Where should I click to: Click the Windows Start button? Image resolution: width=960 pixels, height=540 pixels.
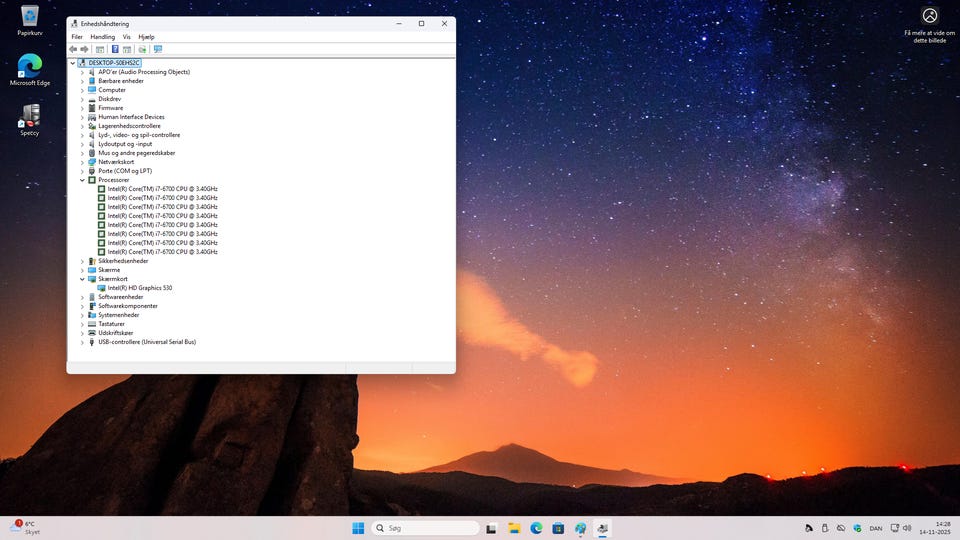[x=358, y=528]
